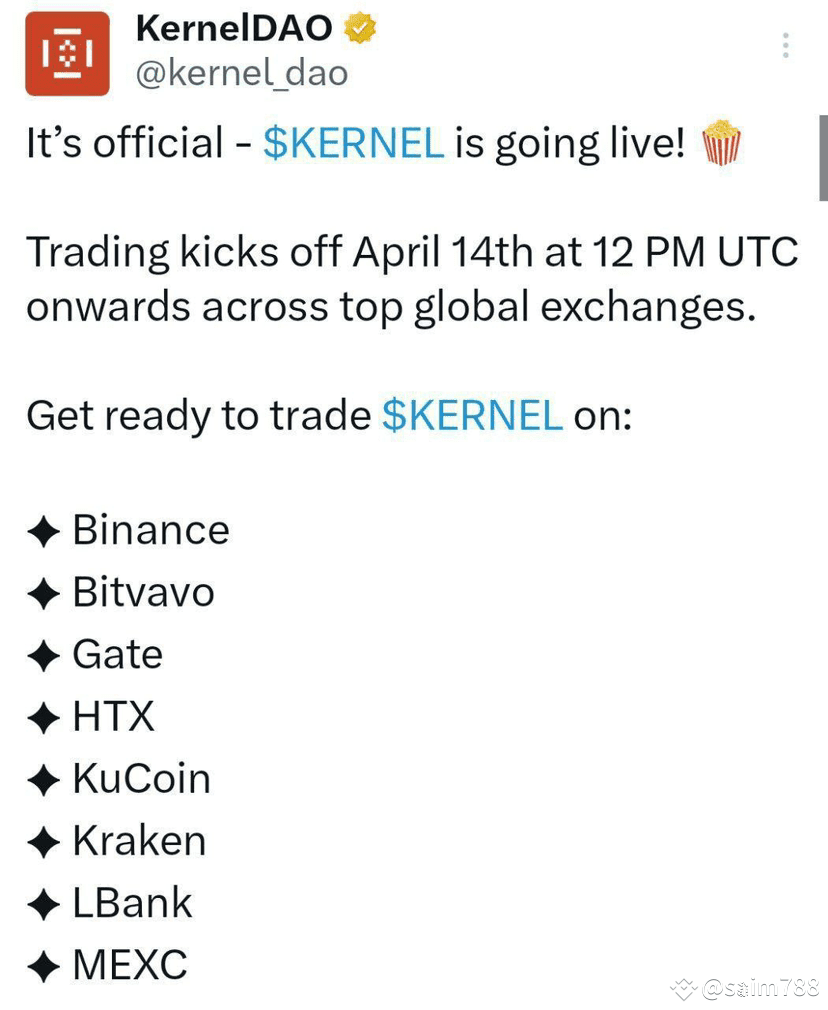Open the second $KERNEL cashtag link
Image resolution: width=828 pixels, height=1010 pixels.
[472, 415]
